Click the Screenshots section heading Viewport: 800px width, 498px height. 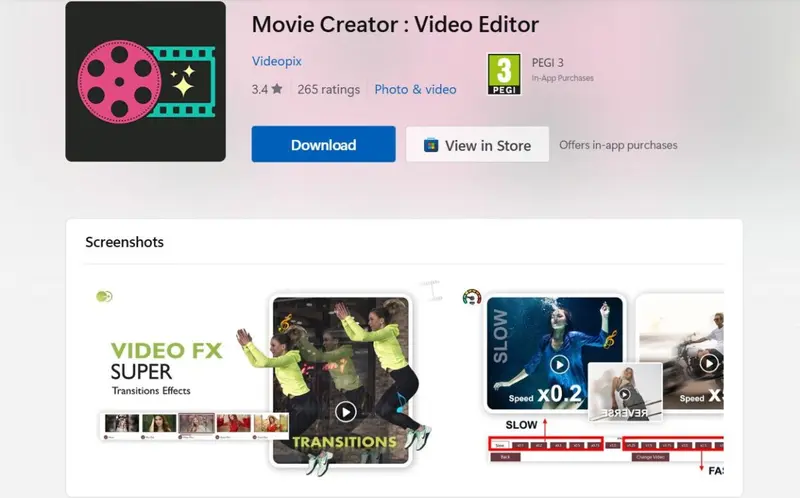pyautogui.click(x=124, y=242)
